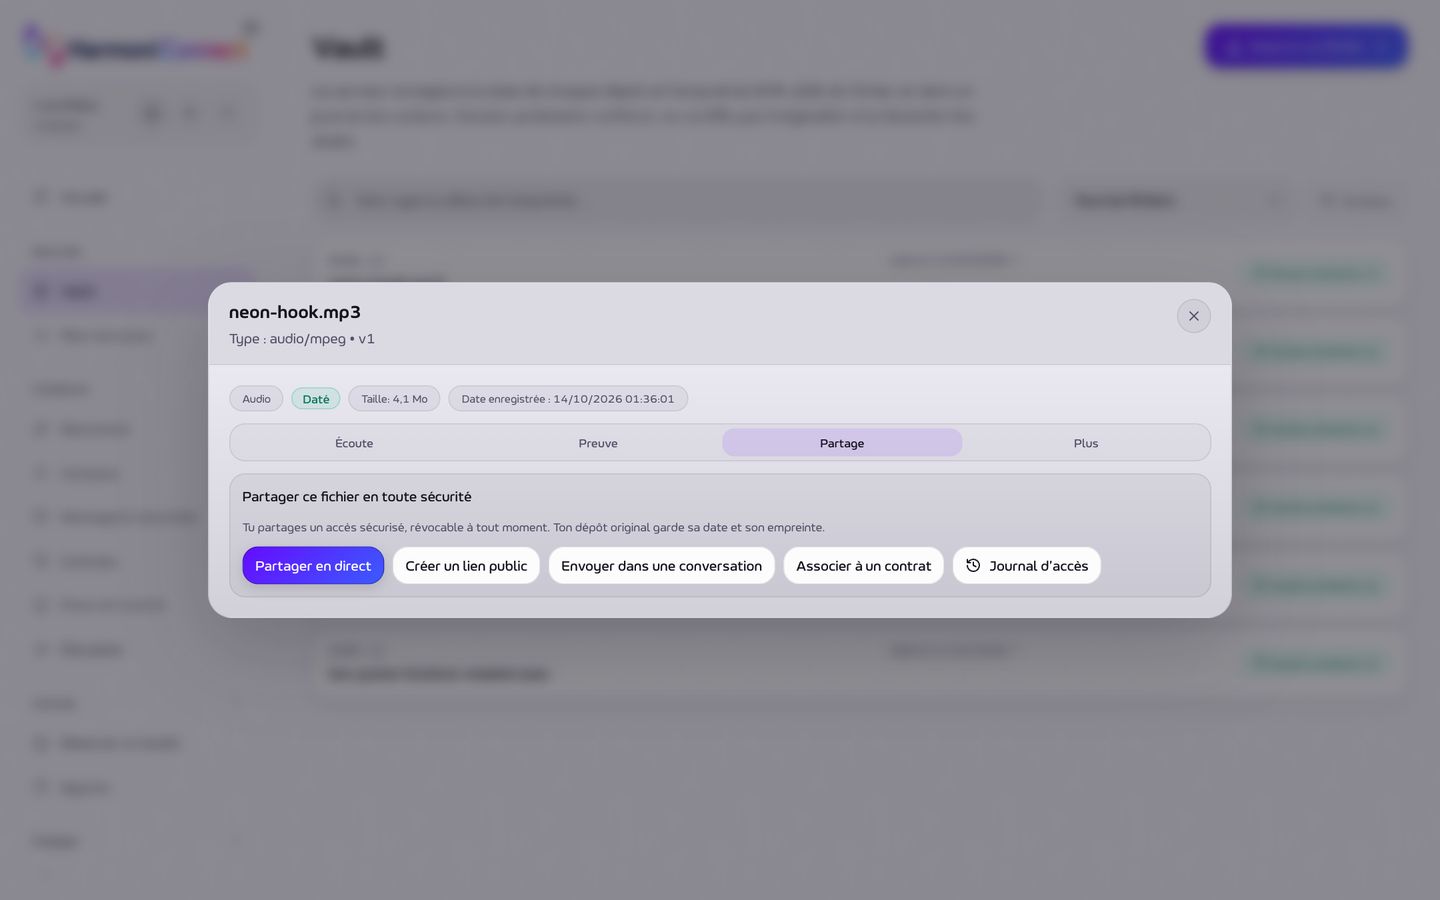Choose Envoyer dans une conversation
Viewport: 1440px width, 900px height.
(x=661, y=566)
